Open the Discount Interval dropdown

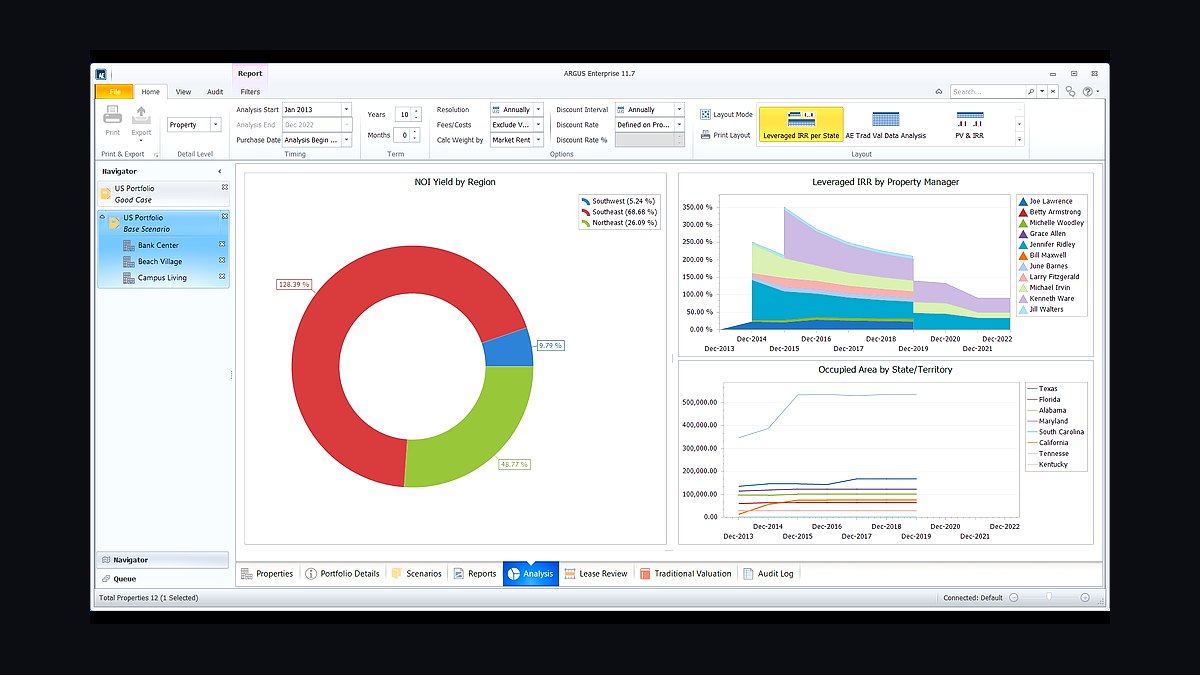679,109
